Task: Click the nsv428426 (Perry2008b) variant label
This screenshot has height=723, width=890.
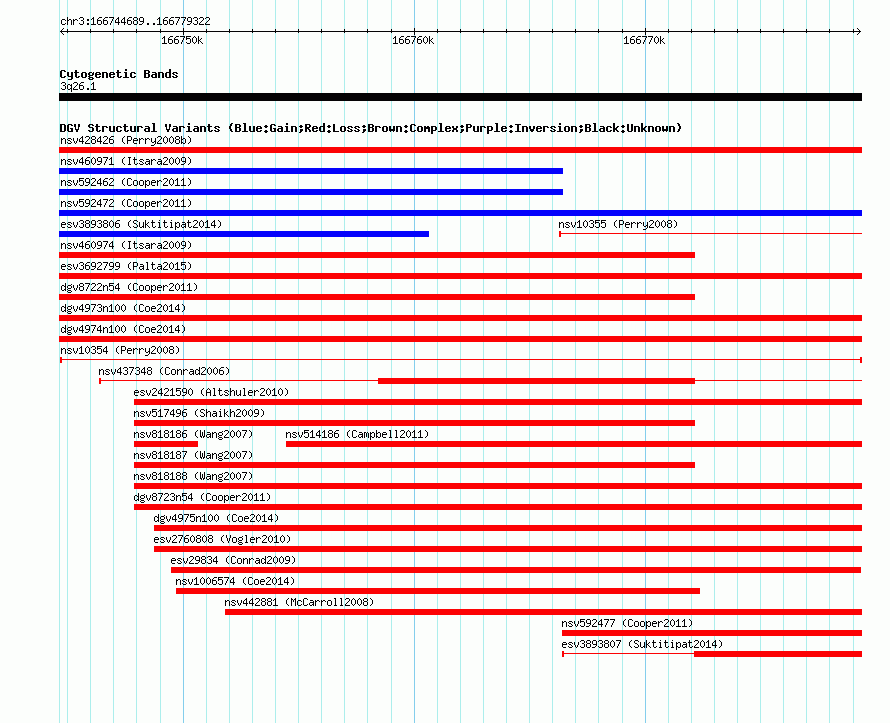Action: 126,140
